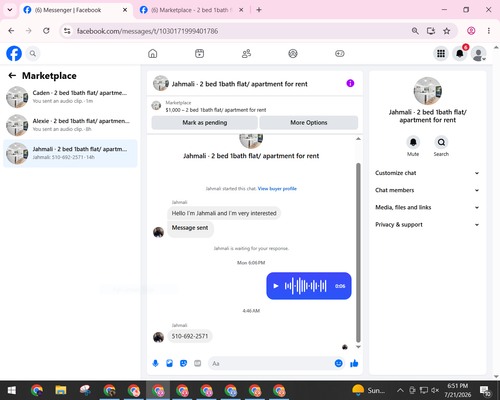Screen dimensions: 500x400
Task: Reload the page
Action: tap(46, 31)
